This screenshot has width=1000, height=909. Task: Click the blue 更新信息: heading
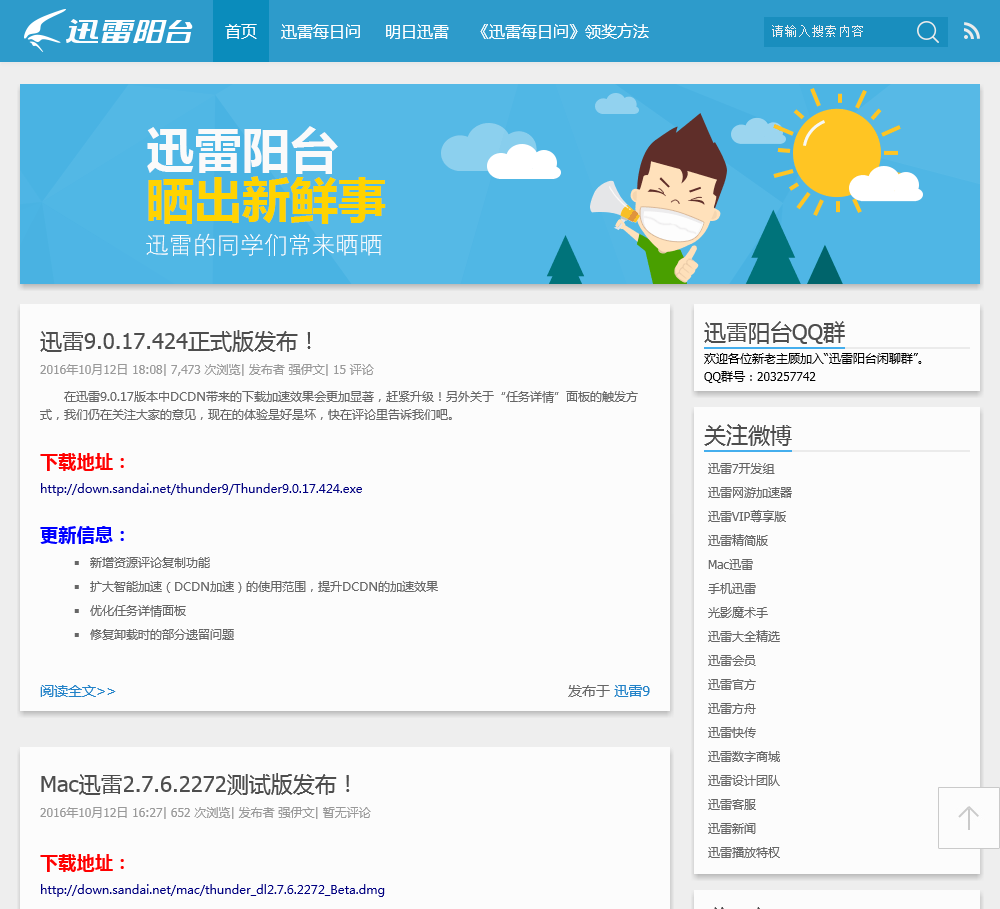pos(84,535)
